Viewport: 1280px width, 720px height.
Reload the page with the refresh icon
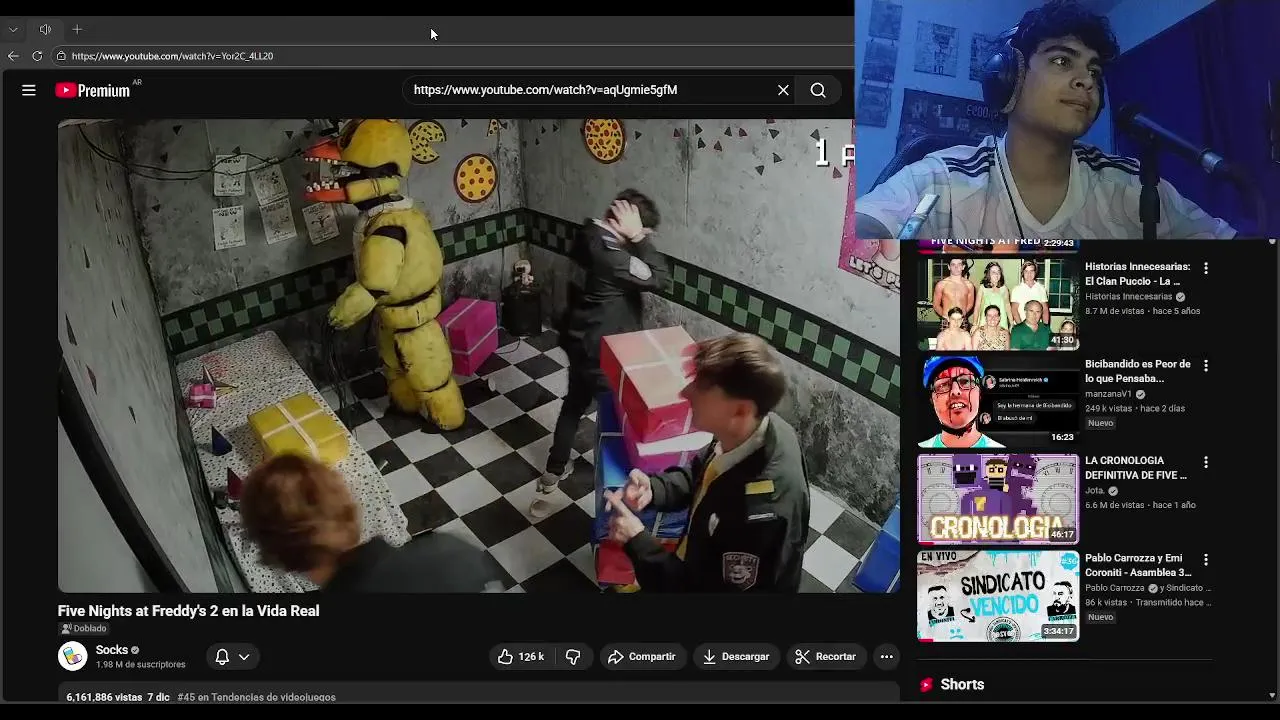click(37, 56)
